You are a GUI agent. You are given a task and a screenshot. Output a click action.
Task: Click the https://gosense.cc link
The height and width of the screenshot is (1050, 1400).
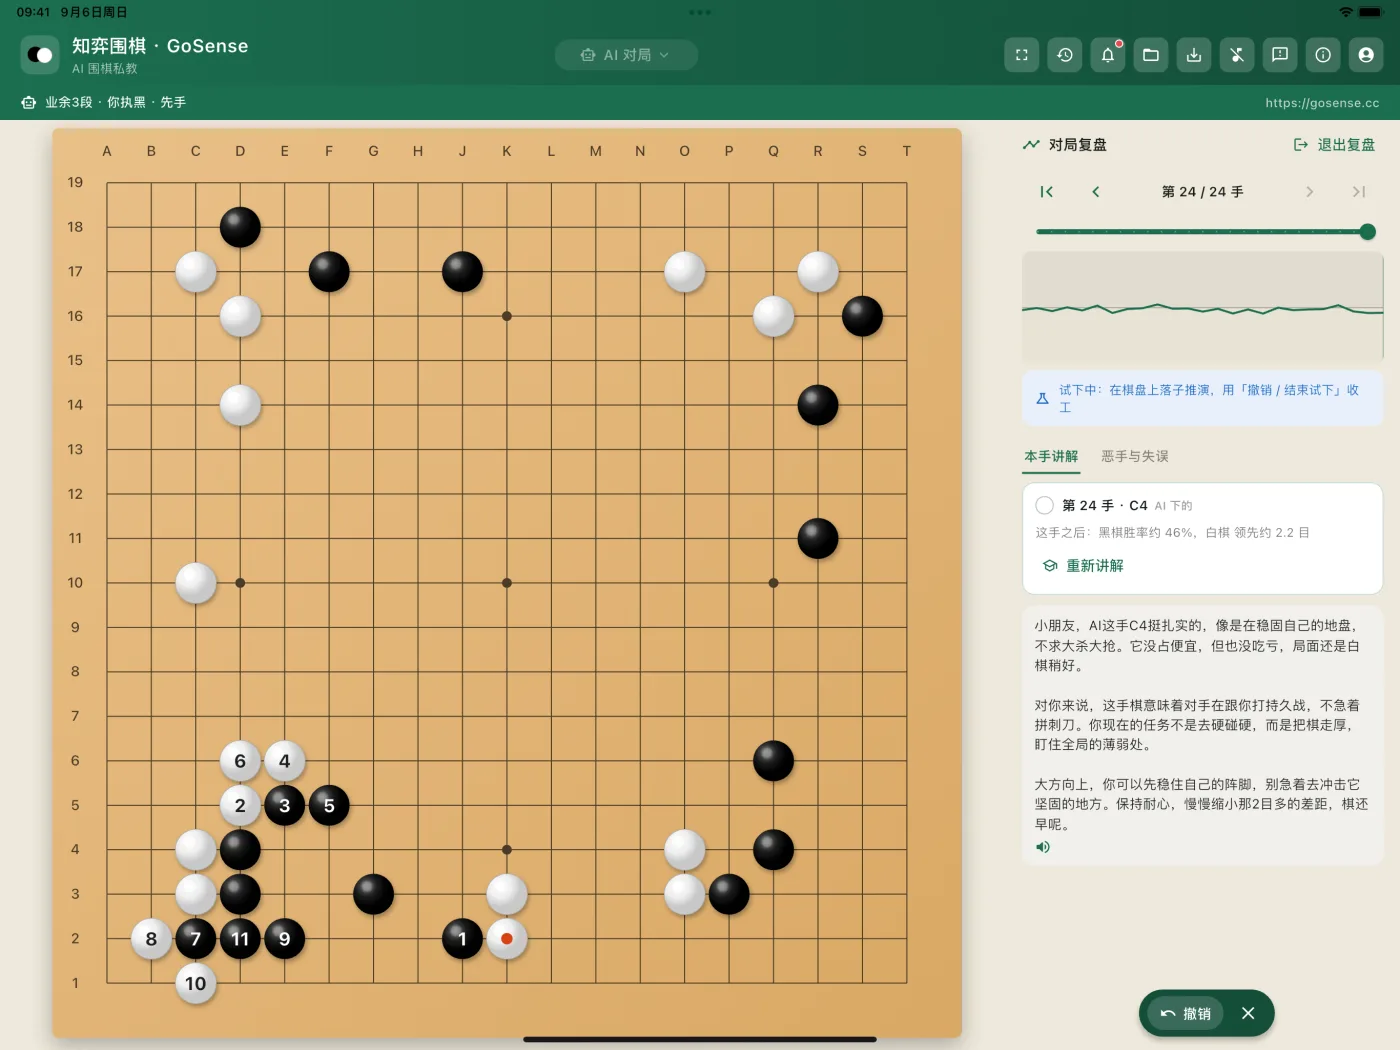1322,103
